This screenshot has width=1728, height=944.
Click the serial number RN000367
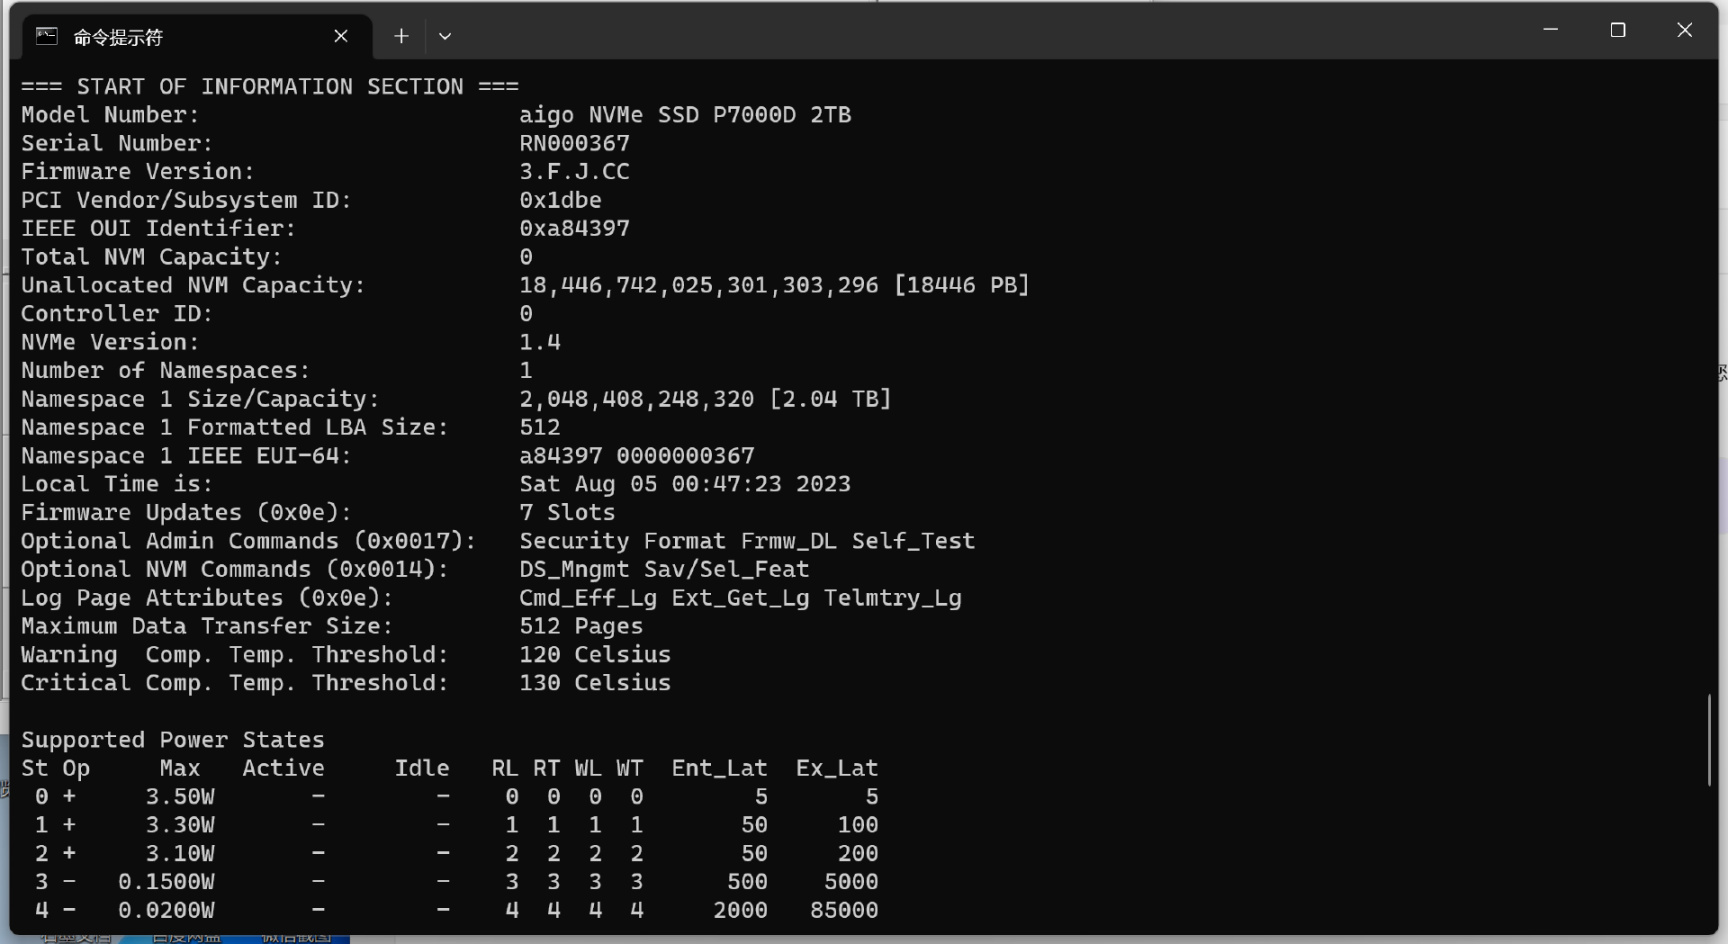click(x=574, y=144)
